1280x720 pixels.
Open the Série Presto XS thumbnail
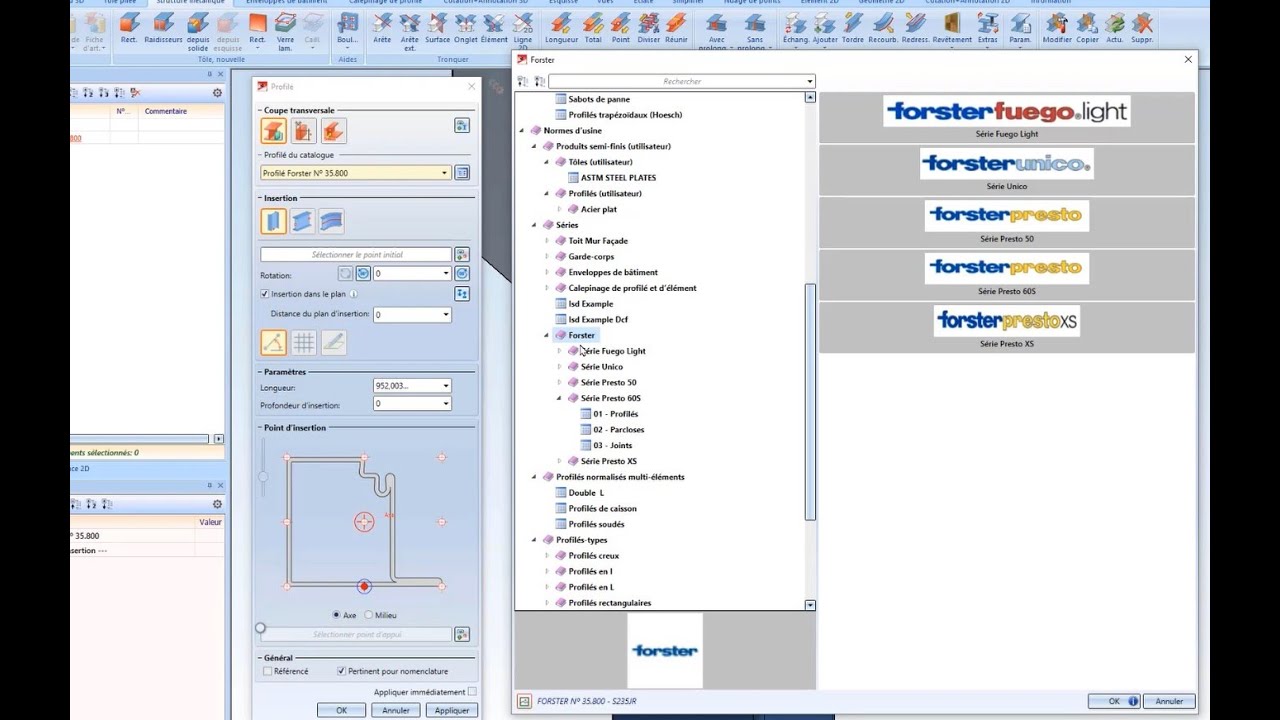coord(1007,327)
